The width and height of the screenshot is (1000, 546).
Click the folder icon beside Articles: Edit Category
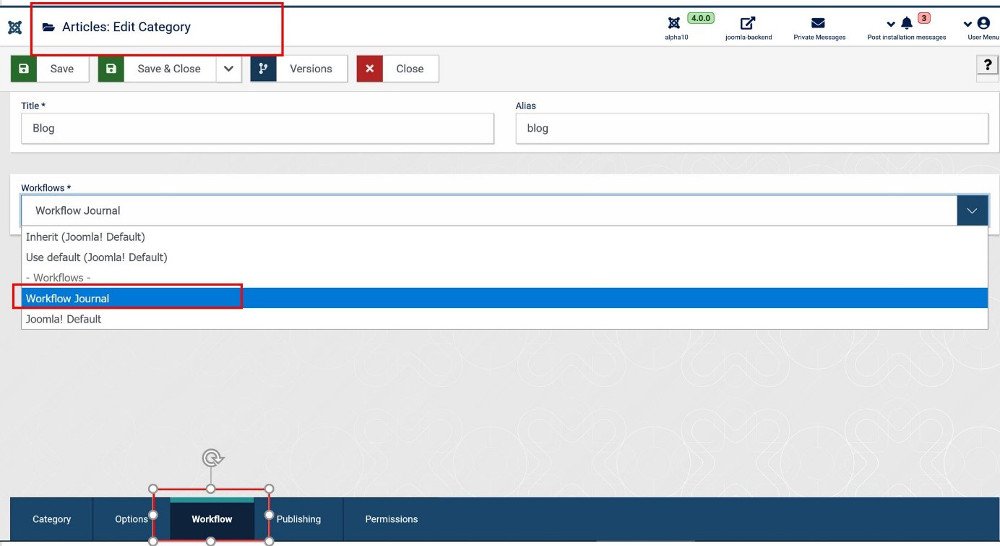[48, 27]
